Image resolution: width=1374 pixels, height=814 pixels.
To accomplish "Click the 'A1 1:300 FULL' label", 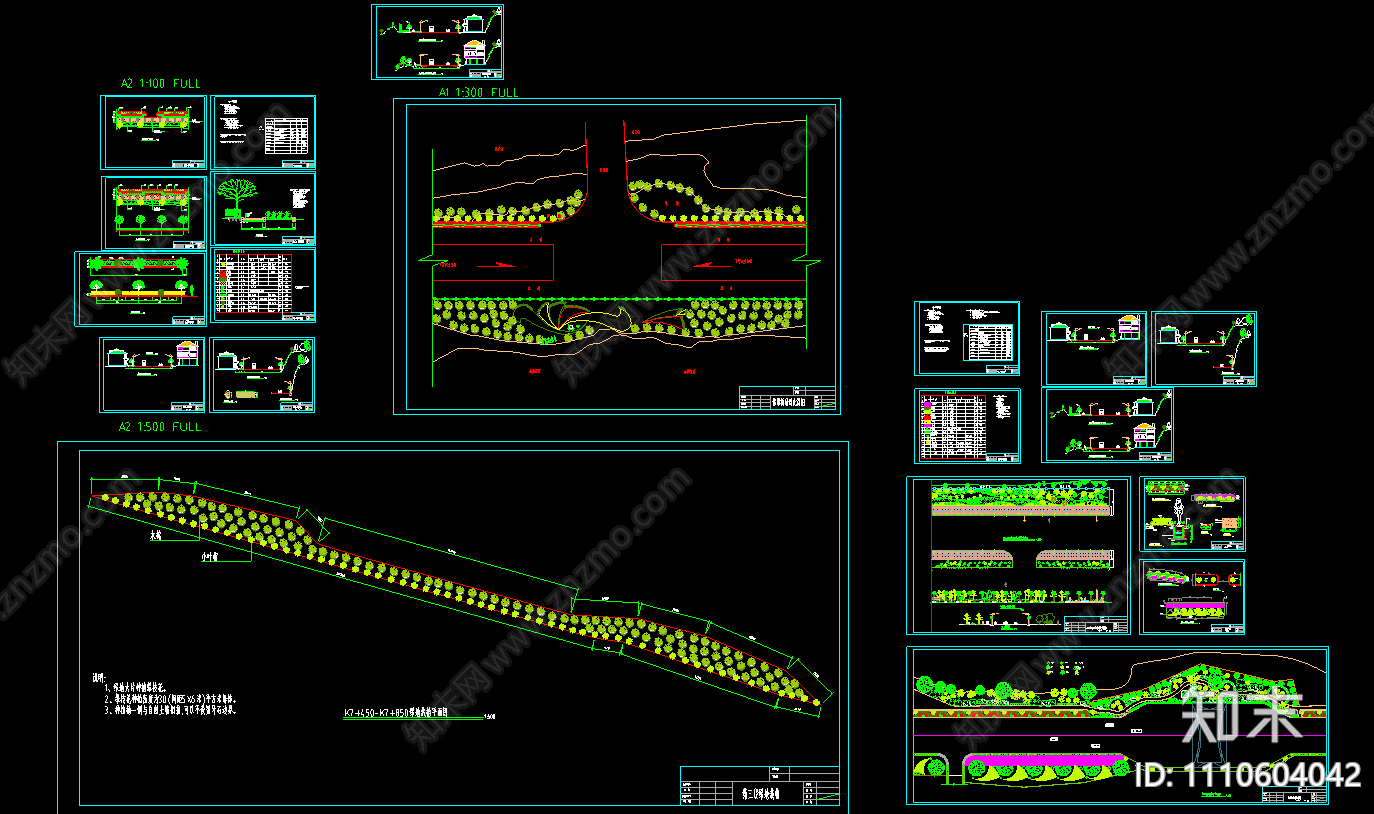I will point(478,92).
